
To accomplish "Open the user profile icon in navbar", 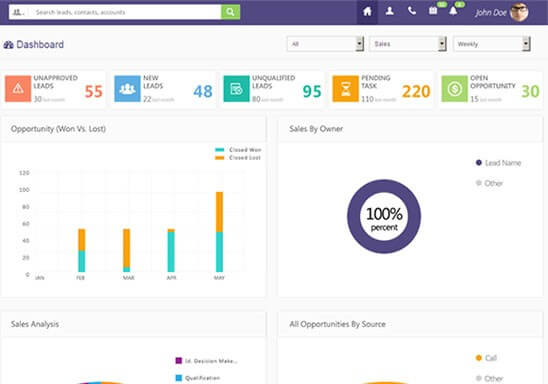I will pos(389,12).
